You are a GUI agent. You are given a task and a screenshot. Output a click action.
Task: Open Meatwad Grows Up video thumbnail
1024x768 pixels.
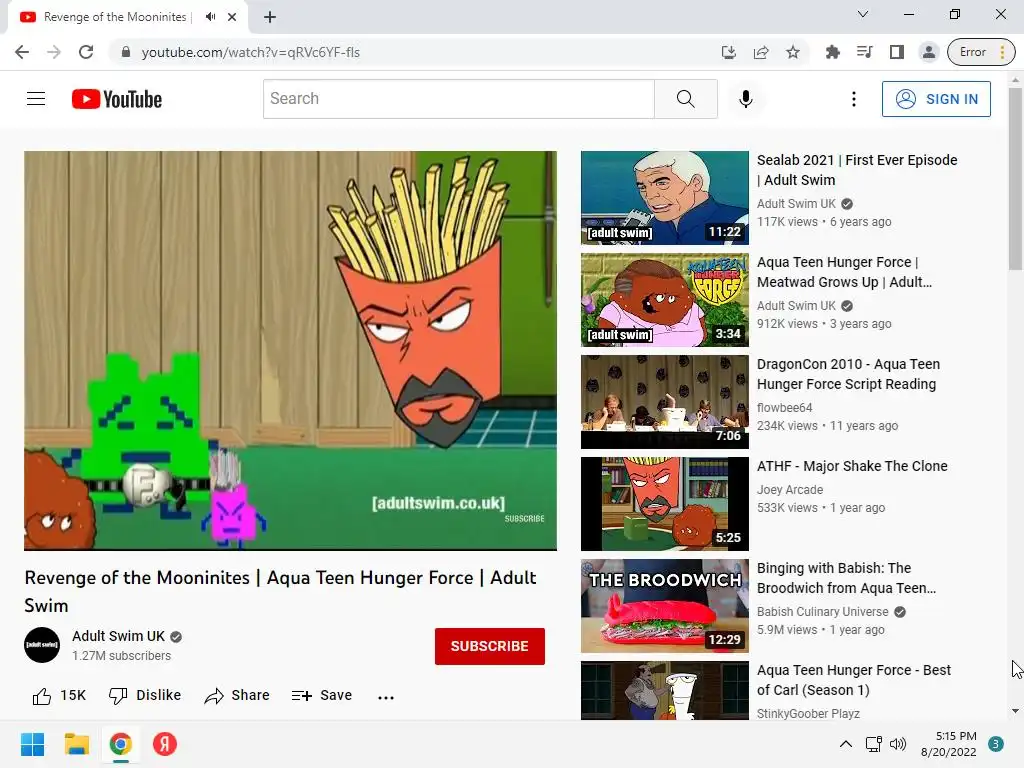[665, 300]
